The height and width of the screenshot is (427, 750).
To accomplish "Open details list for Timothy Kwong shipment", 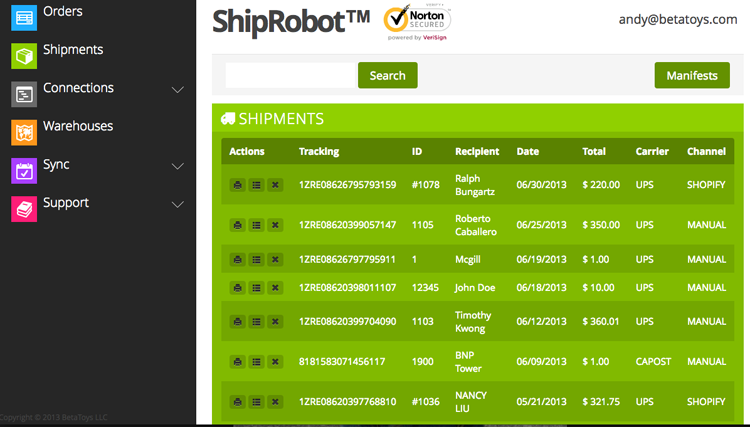I will (x=256, y=322).
